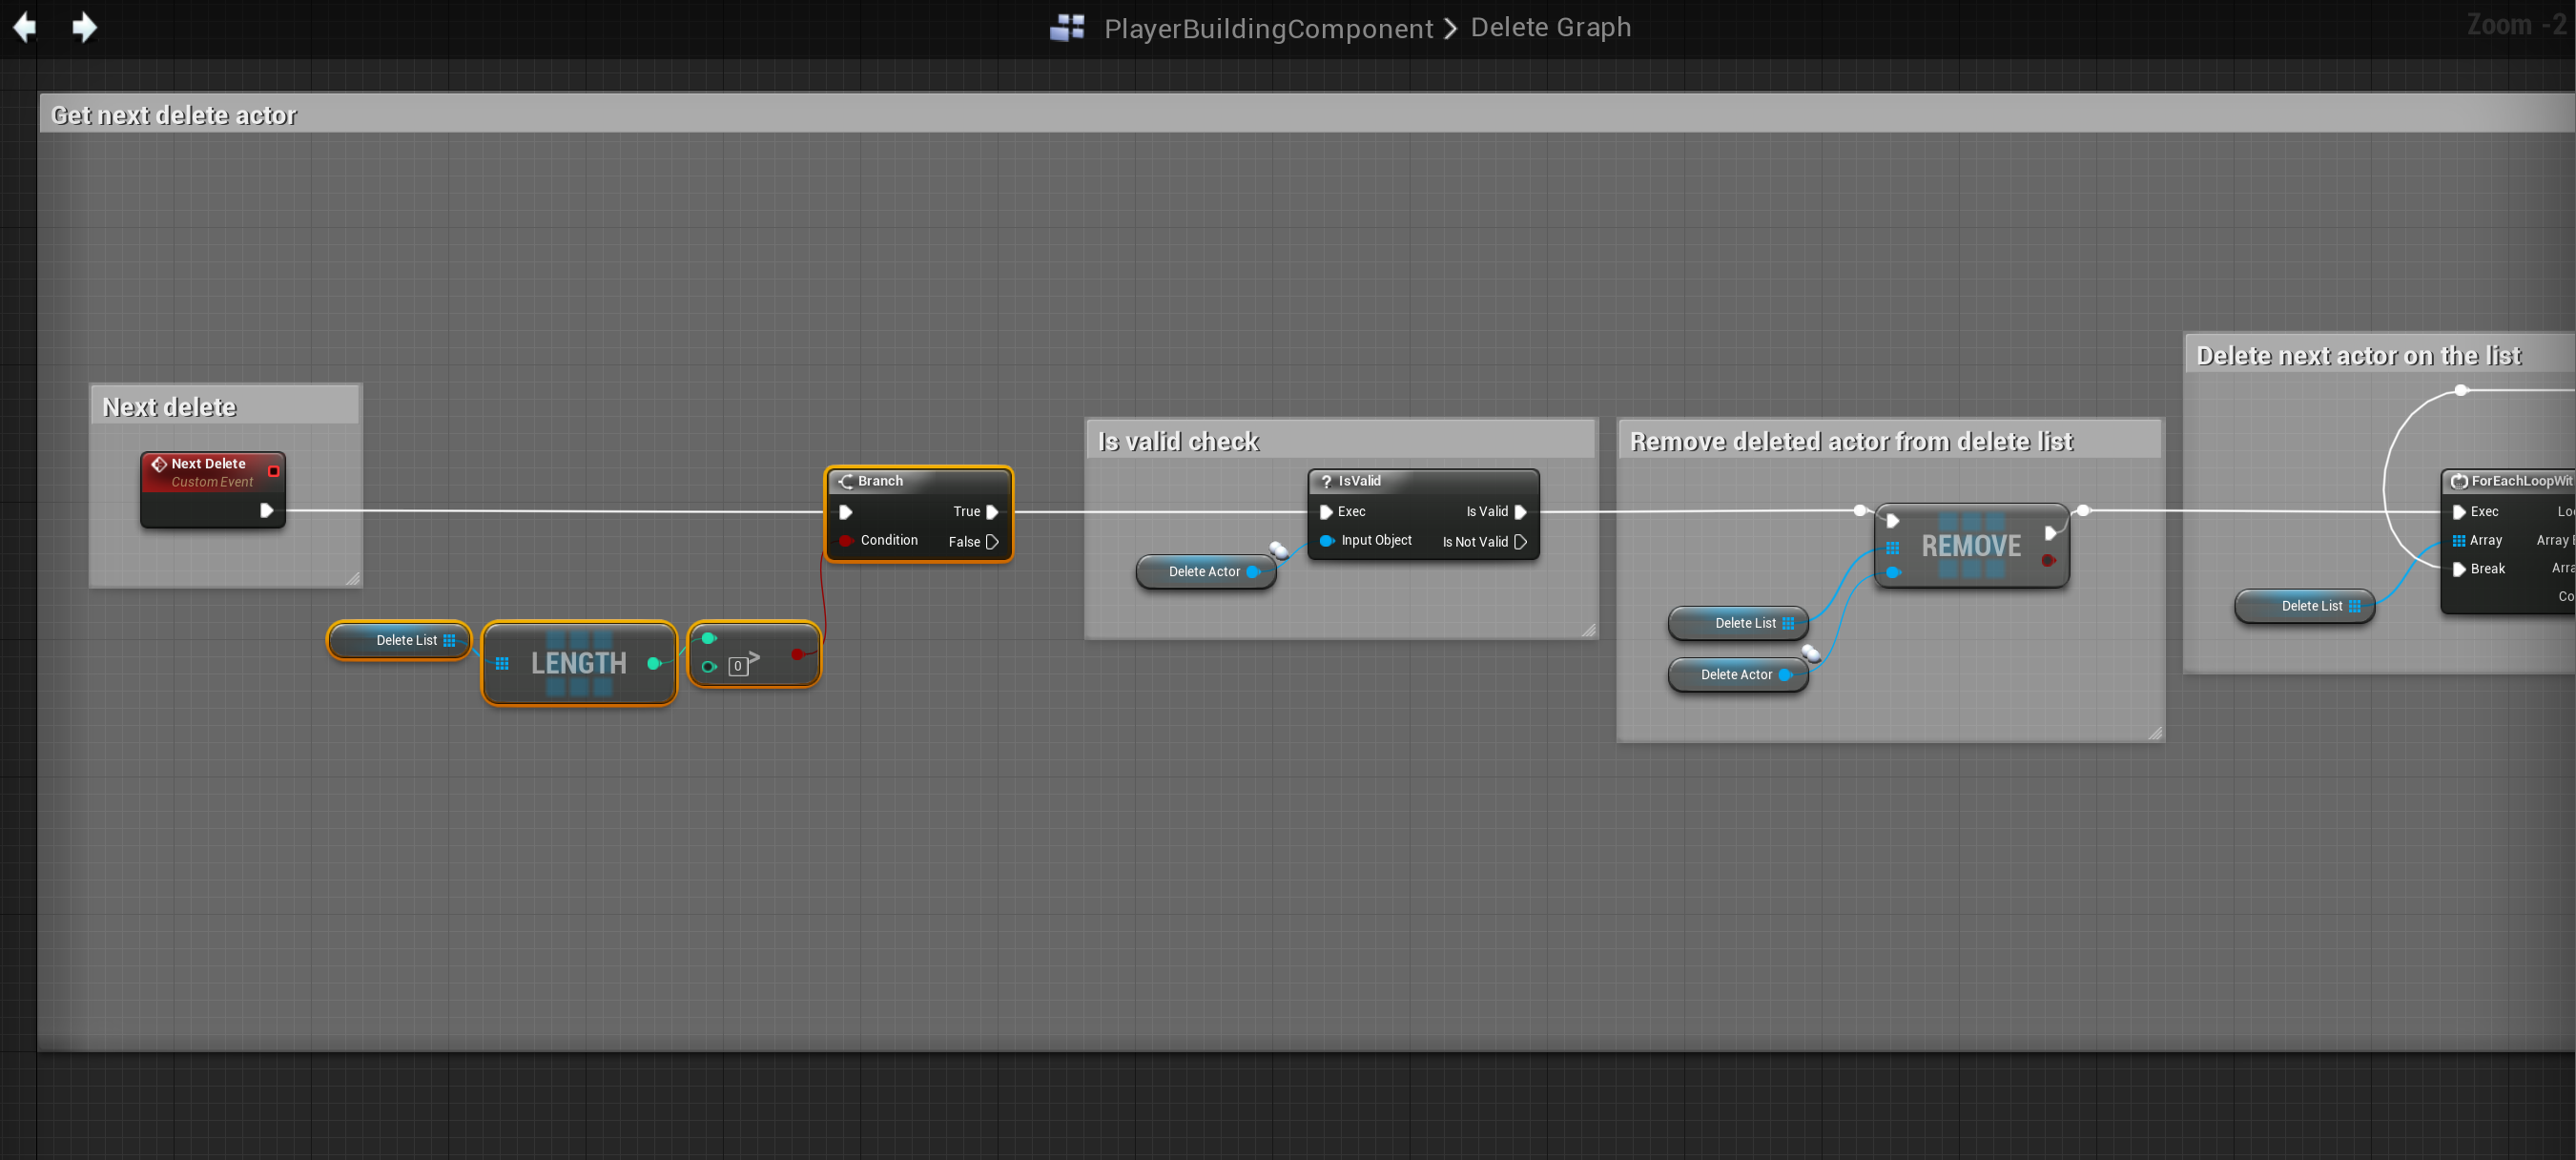Click the ForEachLoop node loop icon
2576x1160 pixels.
pyautogui.click(x=2458, y=481)
